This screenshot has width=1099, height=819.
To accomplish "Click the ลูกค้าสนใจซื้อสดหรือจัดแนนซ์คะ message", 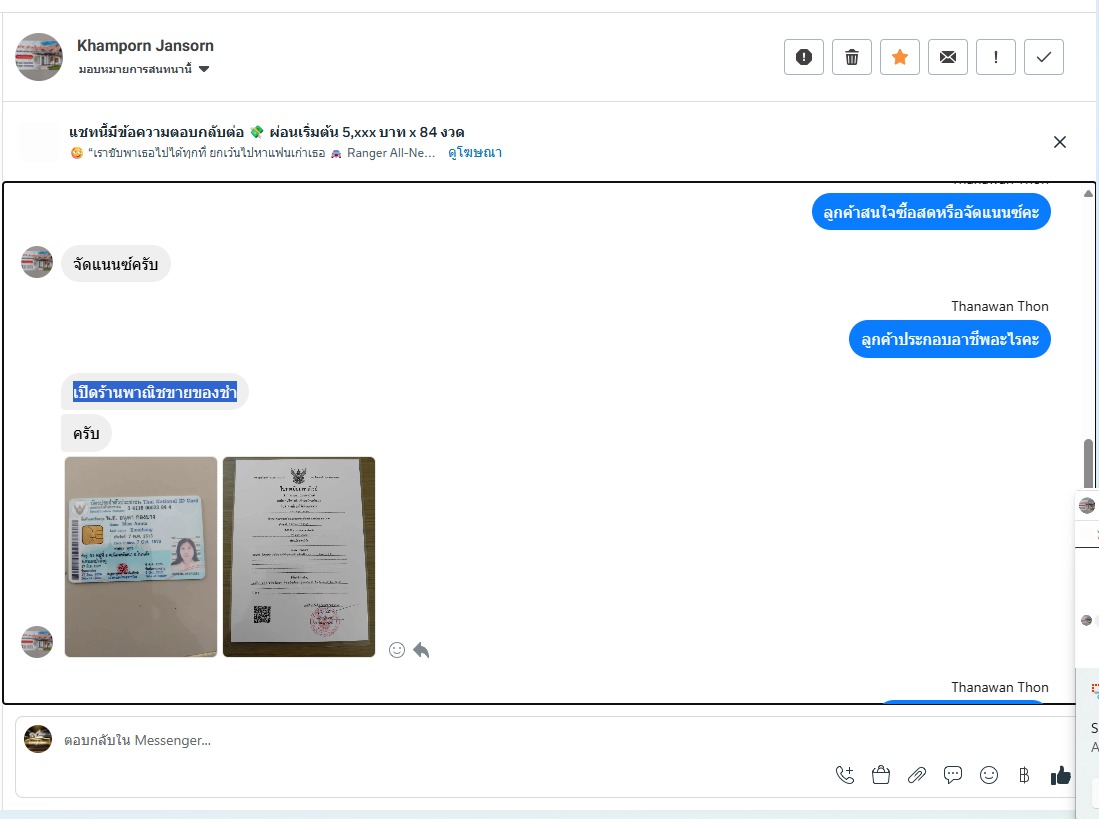I will click(931, 212).
